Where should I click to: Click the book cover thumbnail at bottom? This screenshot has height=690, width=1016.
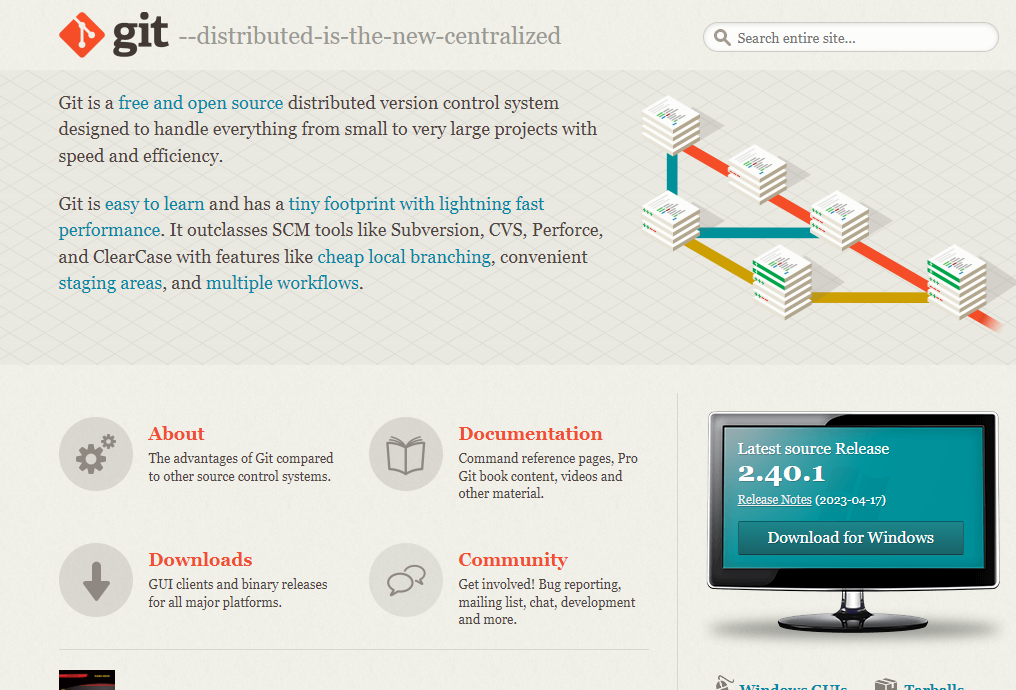coord(87,680)
